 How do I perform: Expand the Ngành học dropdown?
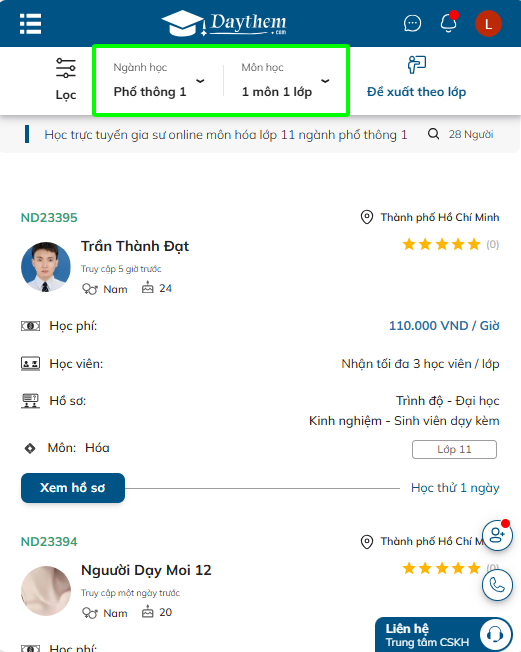(159, 80)
